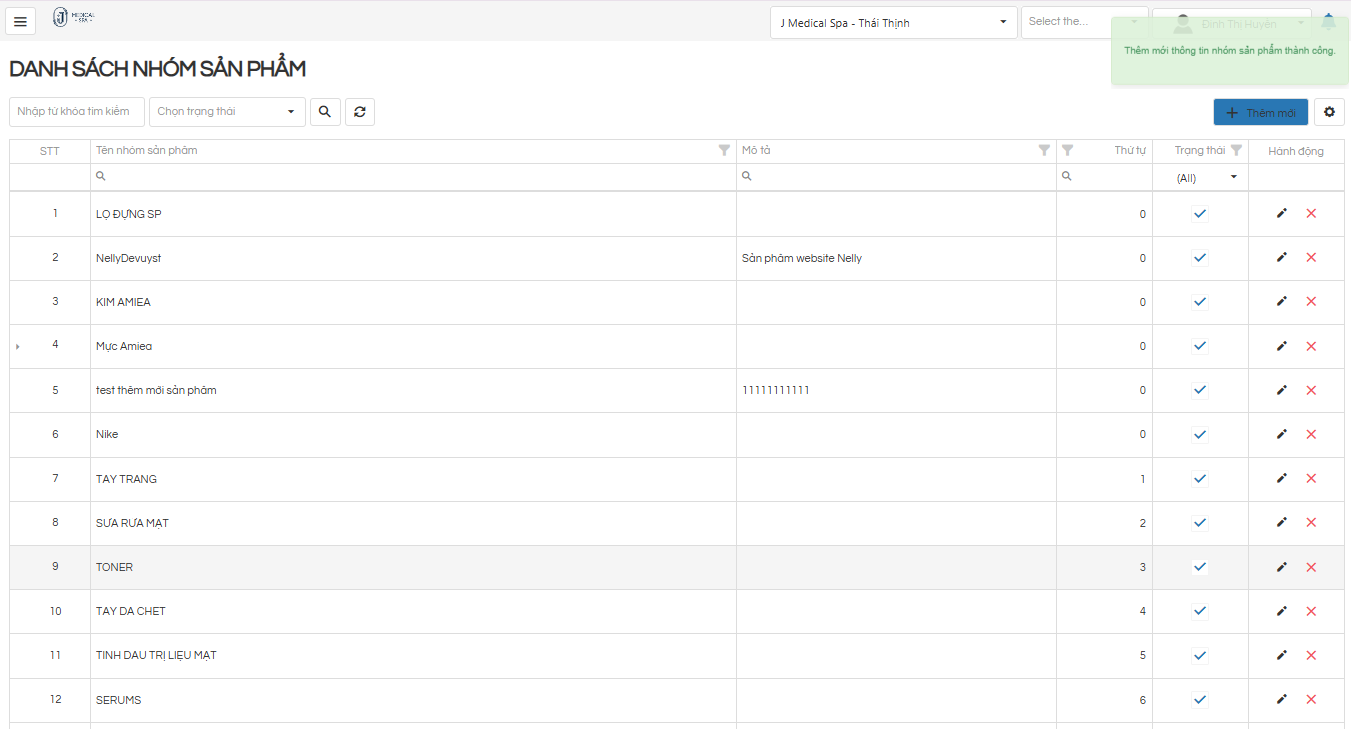1351x729 pixels.
Task: Delete the TONER product group
Action: coord(1311,567)
